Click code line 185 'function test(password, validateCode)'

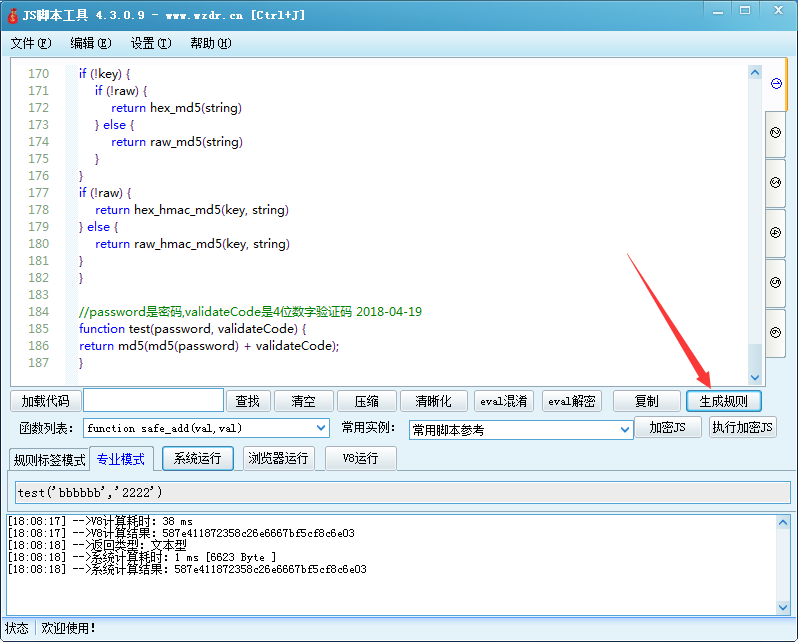[x=192, y=329]
